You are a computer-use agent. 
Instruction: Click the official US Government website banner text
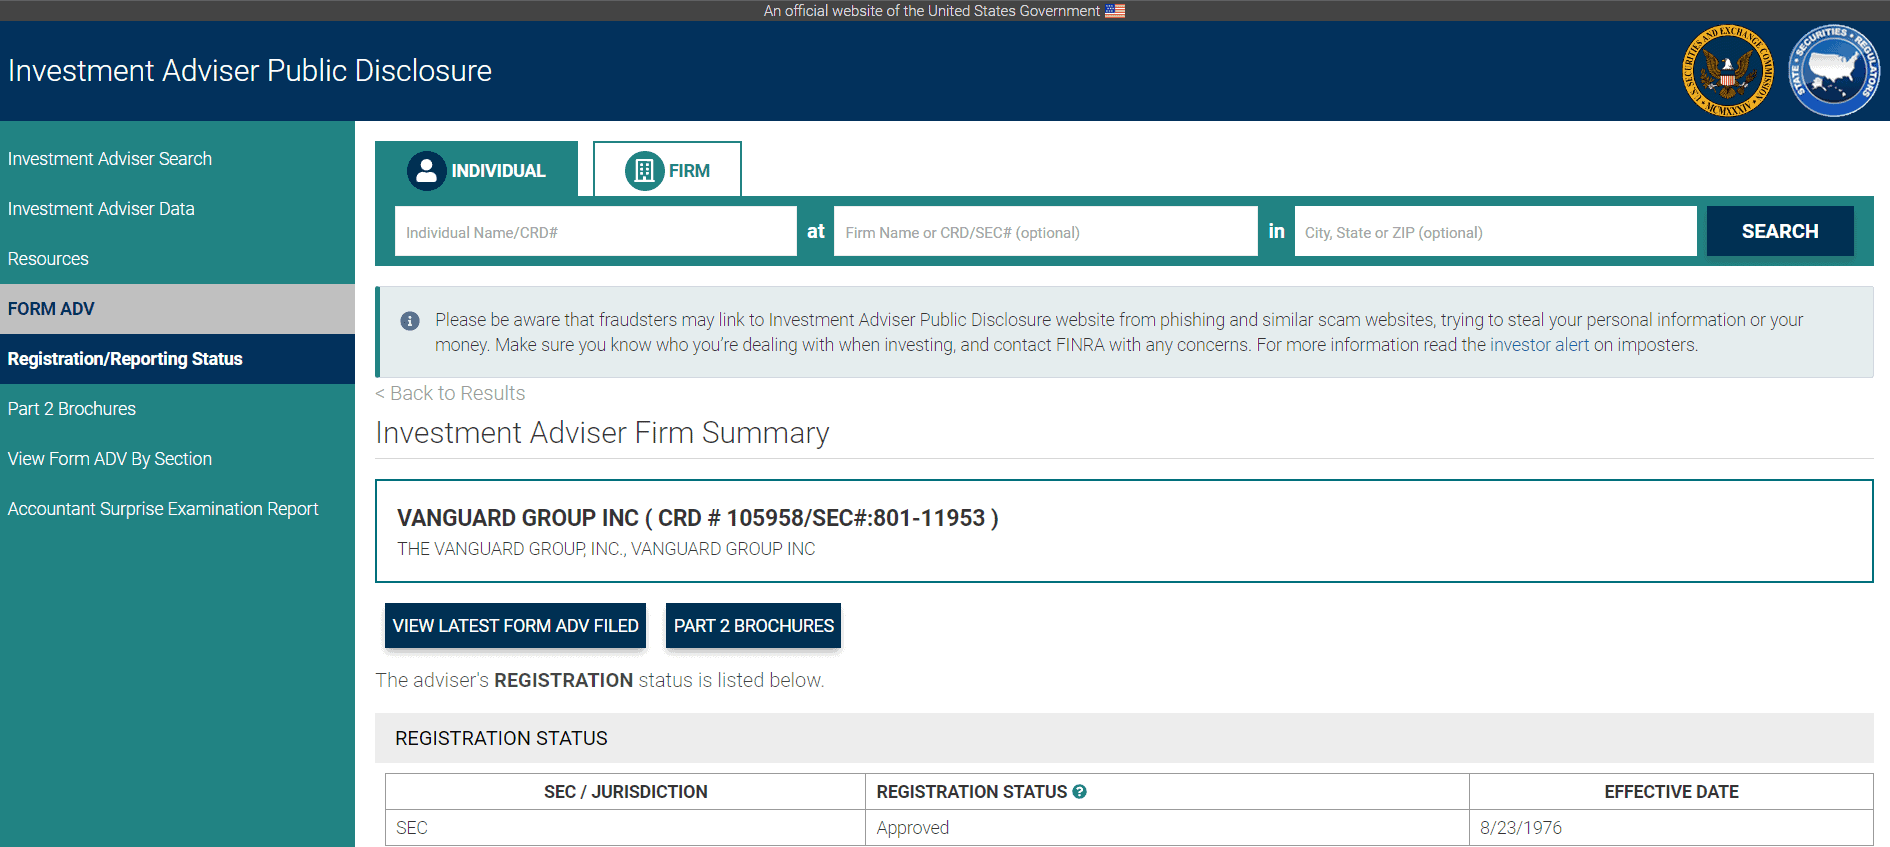pyautogui.click(x=931, y=11)
